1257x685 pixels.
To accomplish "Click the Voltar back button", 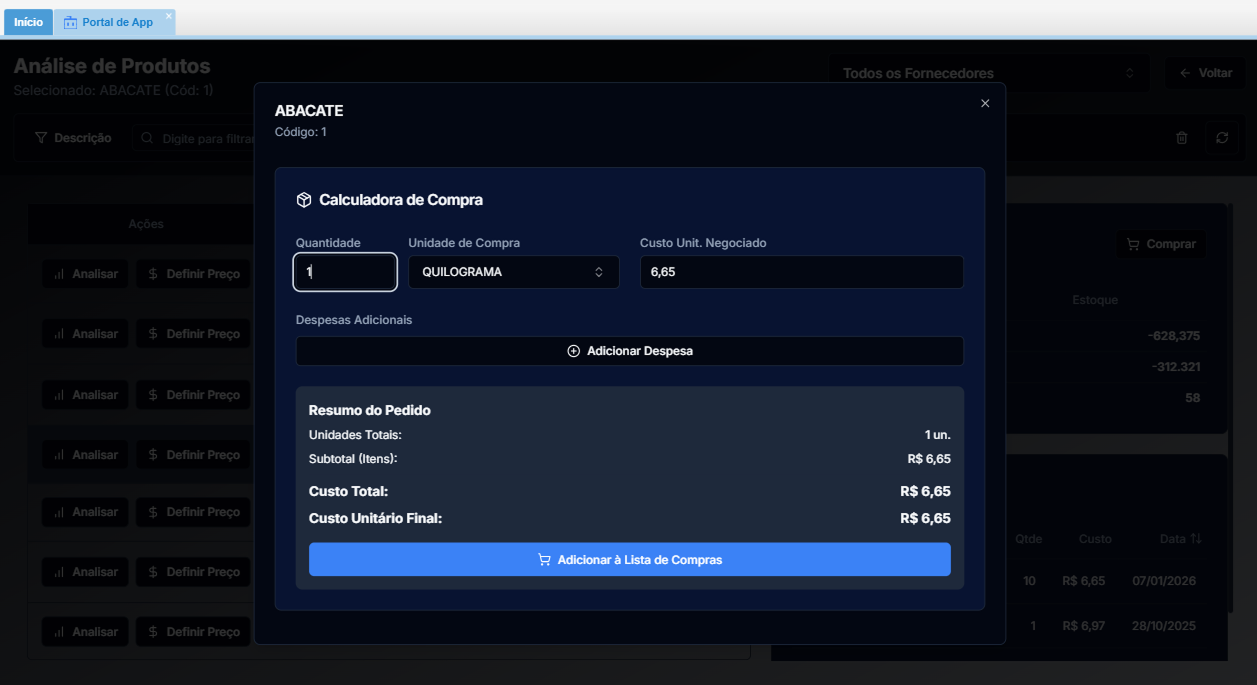I will tap(1205, 73).
